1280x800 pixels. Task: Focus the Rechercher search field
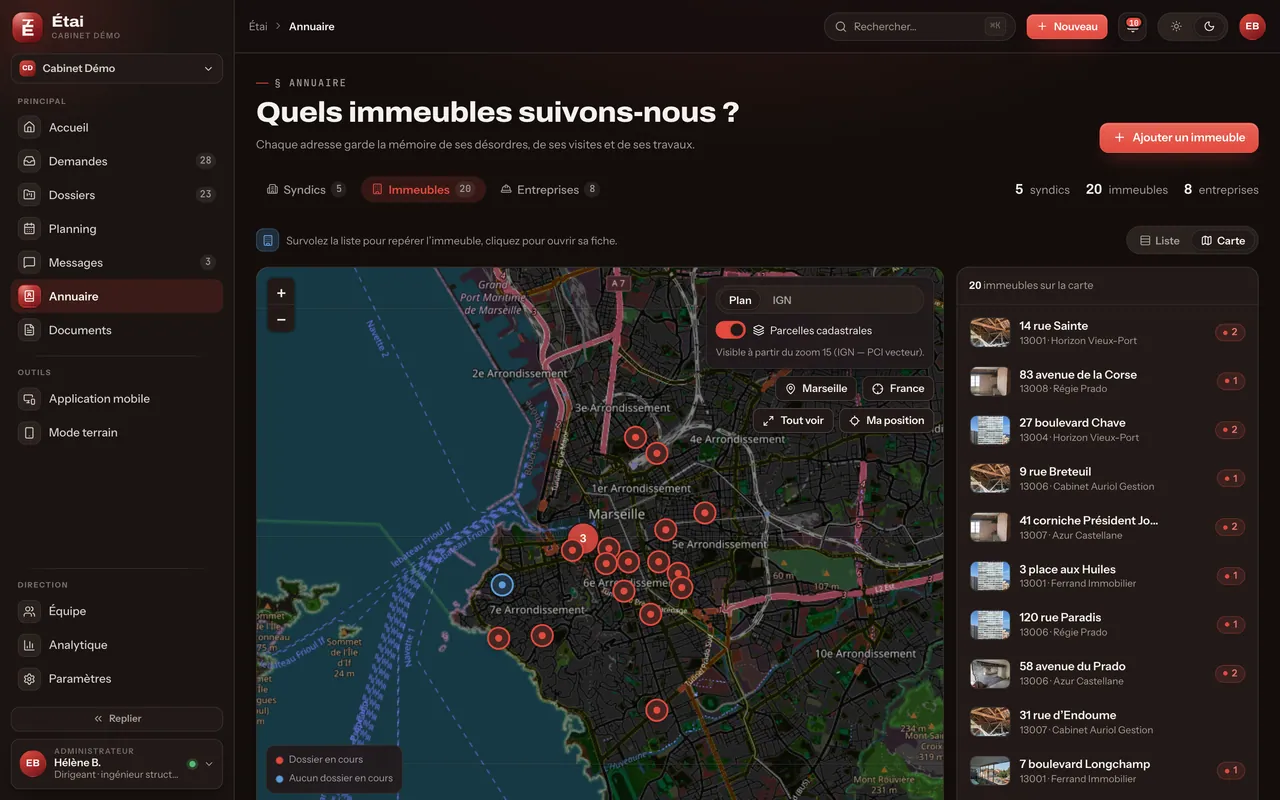point(920,27)
